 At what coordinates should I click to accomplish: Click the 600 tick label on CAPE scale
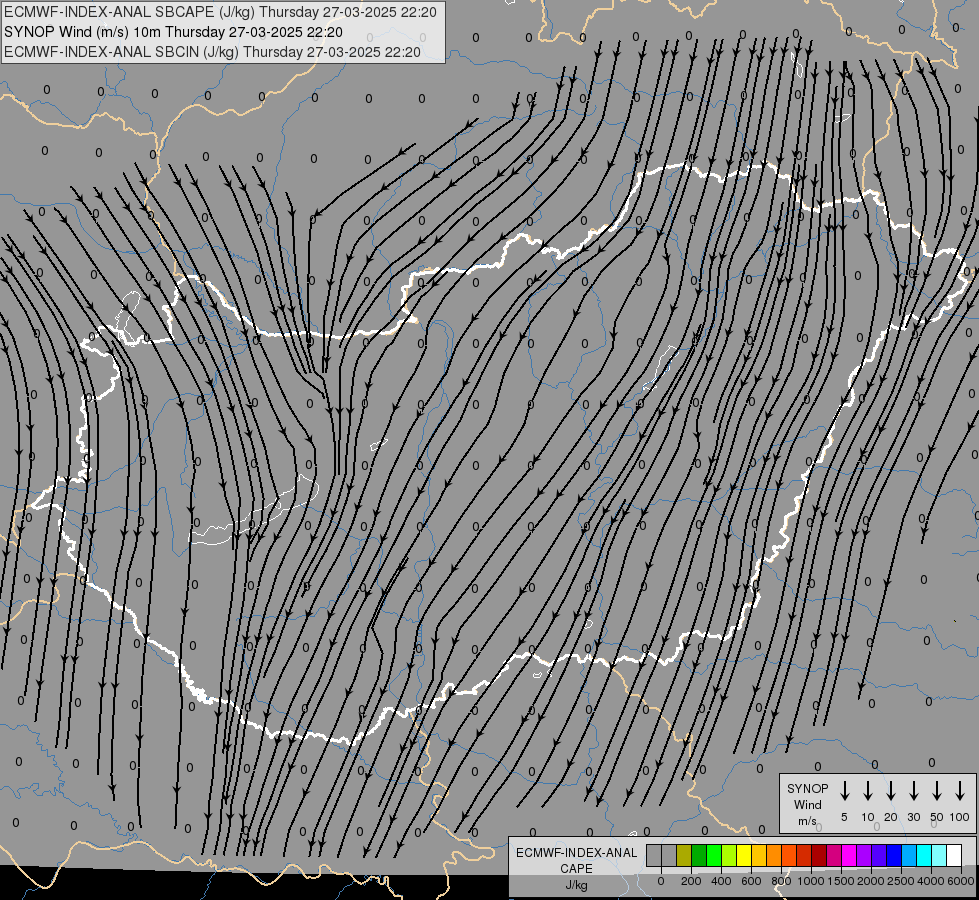751,881
